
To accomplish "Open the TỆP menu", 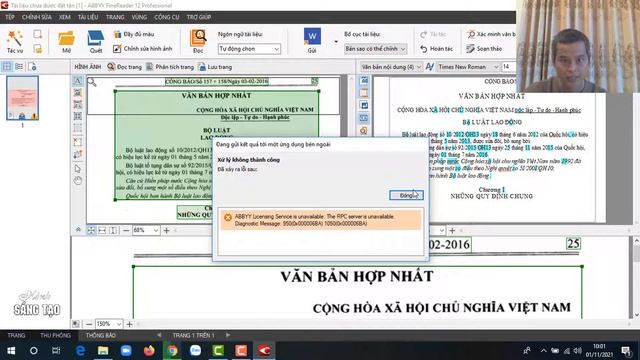I will (10, 17).
